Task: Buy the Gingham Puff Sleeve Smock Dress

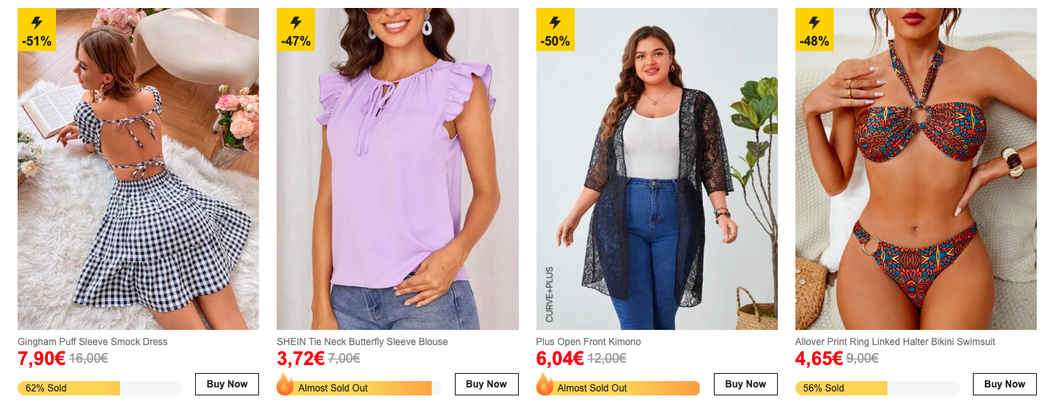Action: pos(227,384)
